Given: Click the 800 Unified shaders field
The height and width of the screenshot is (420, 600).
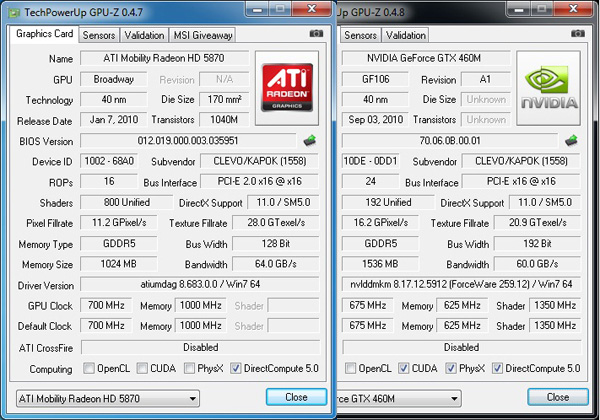Looking at the screenshot, I should [127, 202].
